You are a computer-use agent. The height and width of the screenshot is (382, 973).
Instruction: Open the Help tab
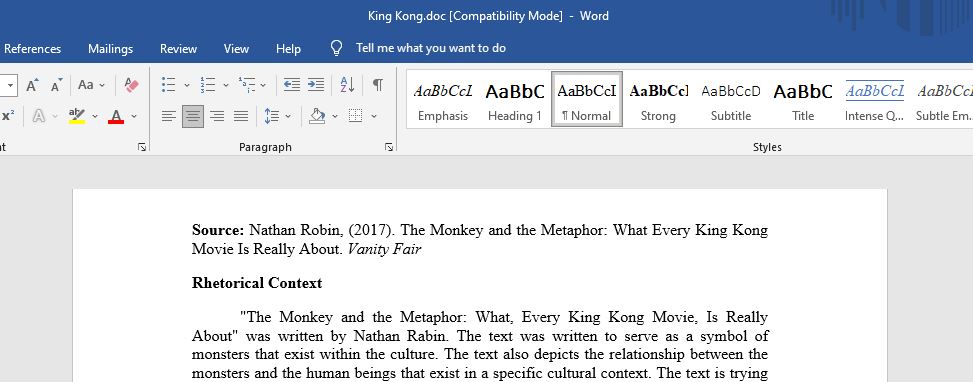289,48
